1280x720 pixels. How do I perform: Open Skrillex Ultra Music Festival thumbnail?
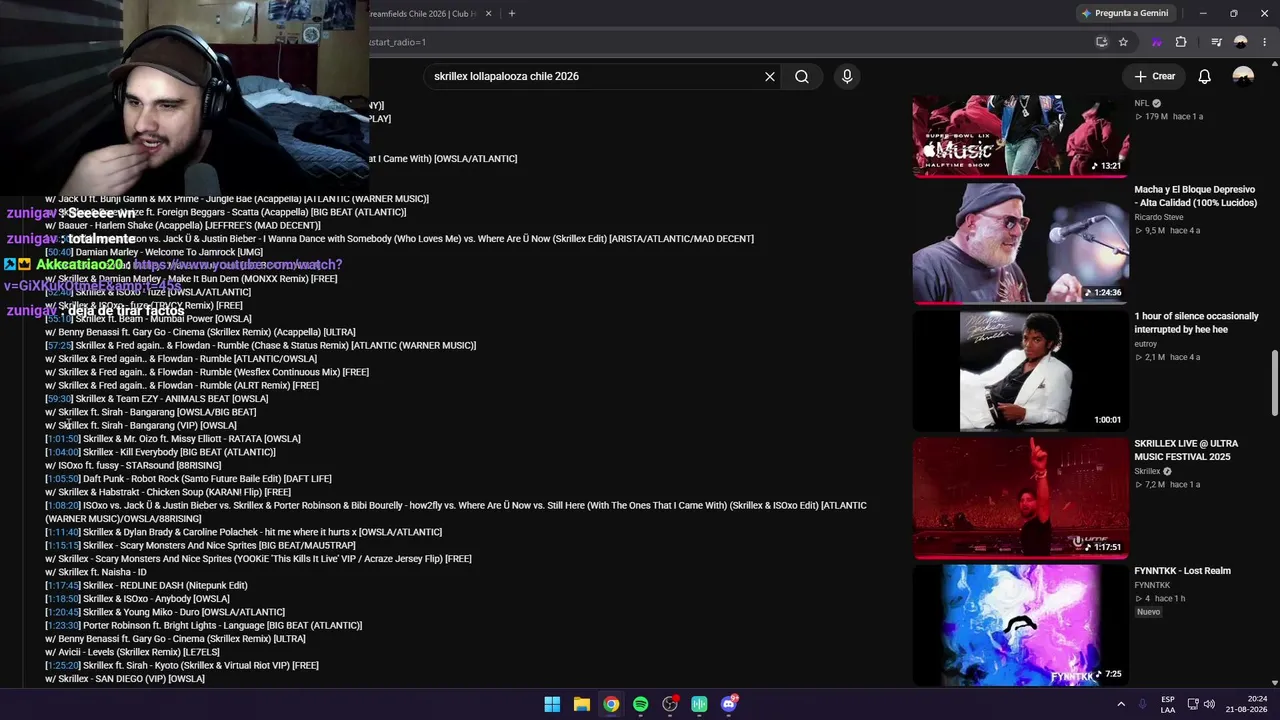click(1020, 498)
